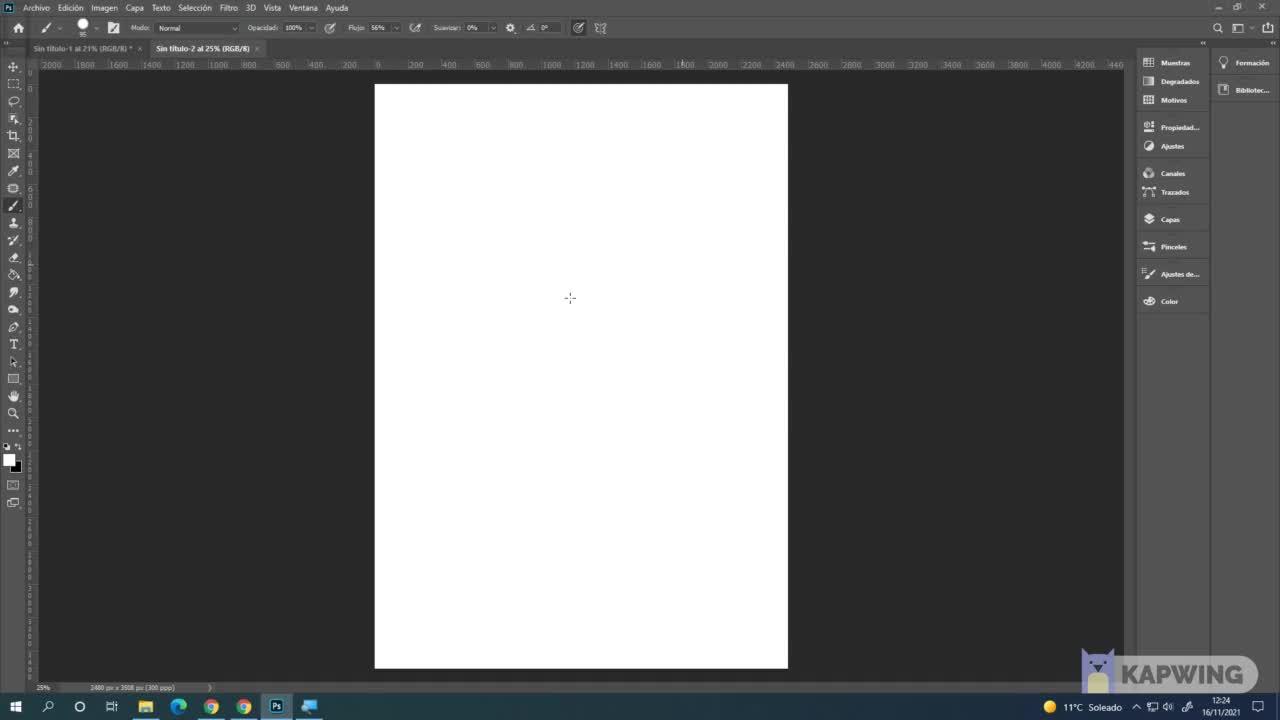Expand the Opacity slider dropdown arrow
This screenshot has height=720, width=1280.
coord(312,28)
